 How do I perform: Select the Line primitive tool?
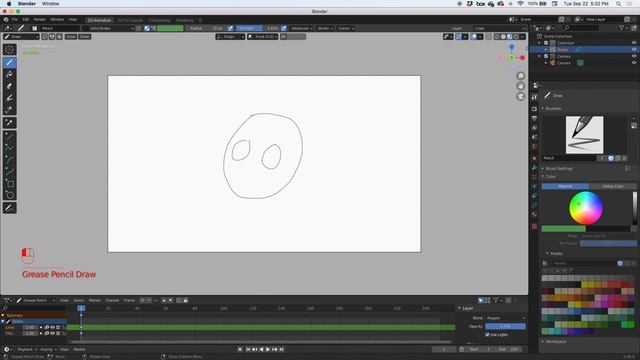pyautogui.click(x=10, y=136)
